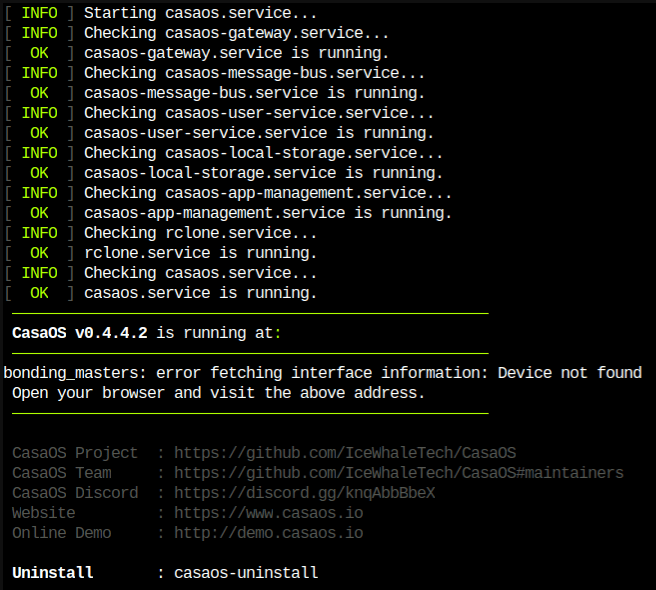
Task: Click 'Starting casaos.service...' log line
Action: pos(200,13)
